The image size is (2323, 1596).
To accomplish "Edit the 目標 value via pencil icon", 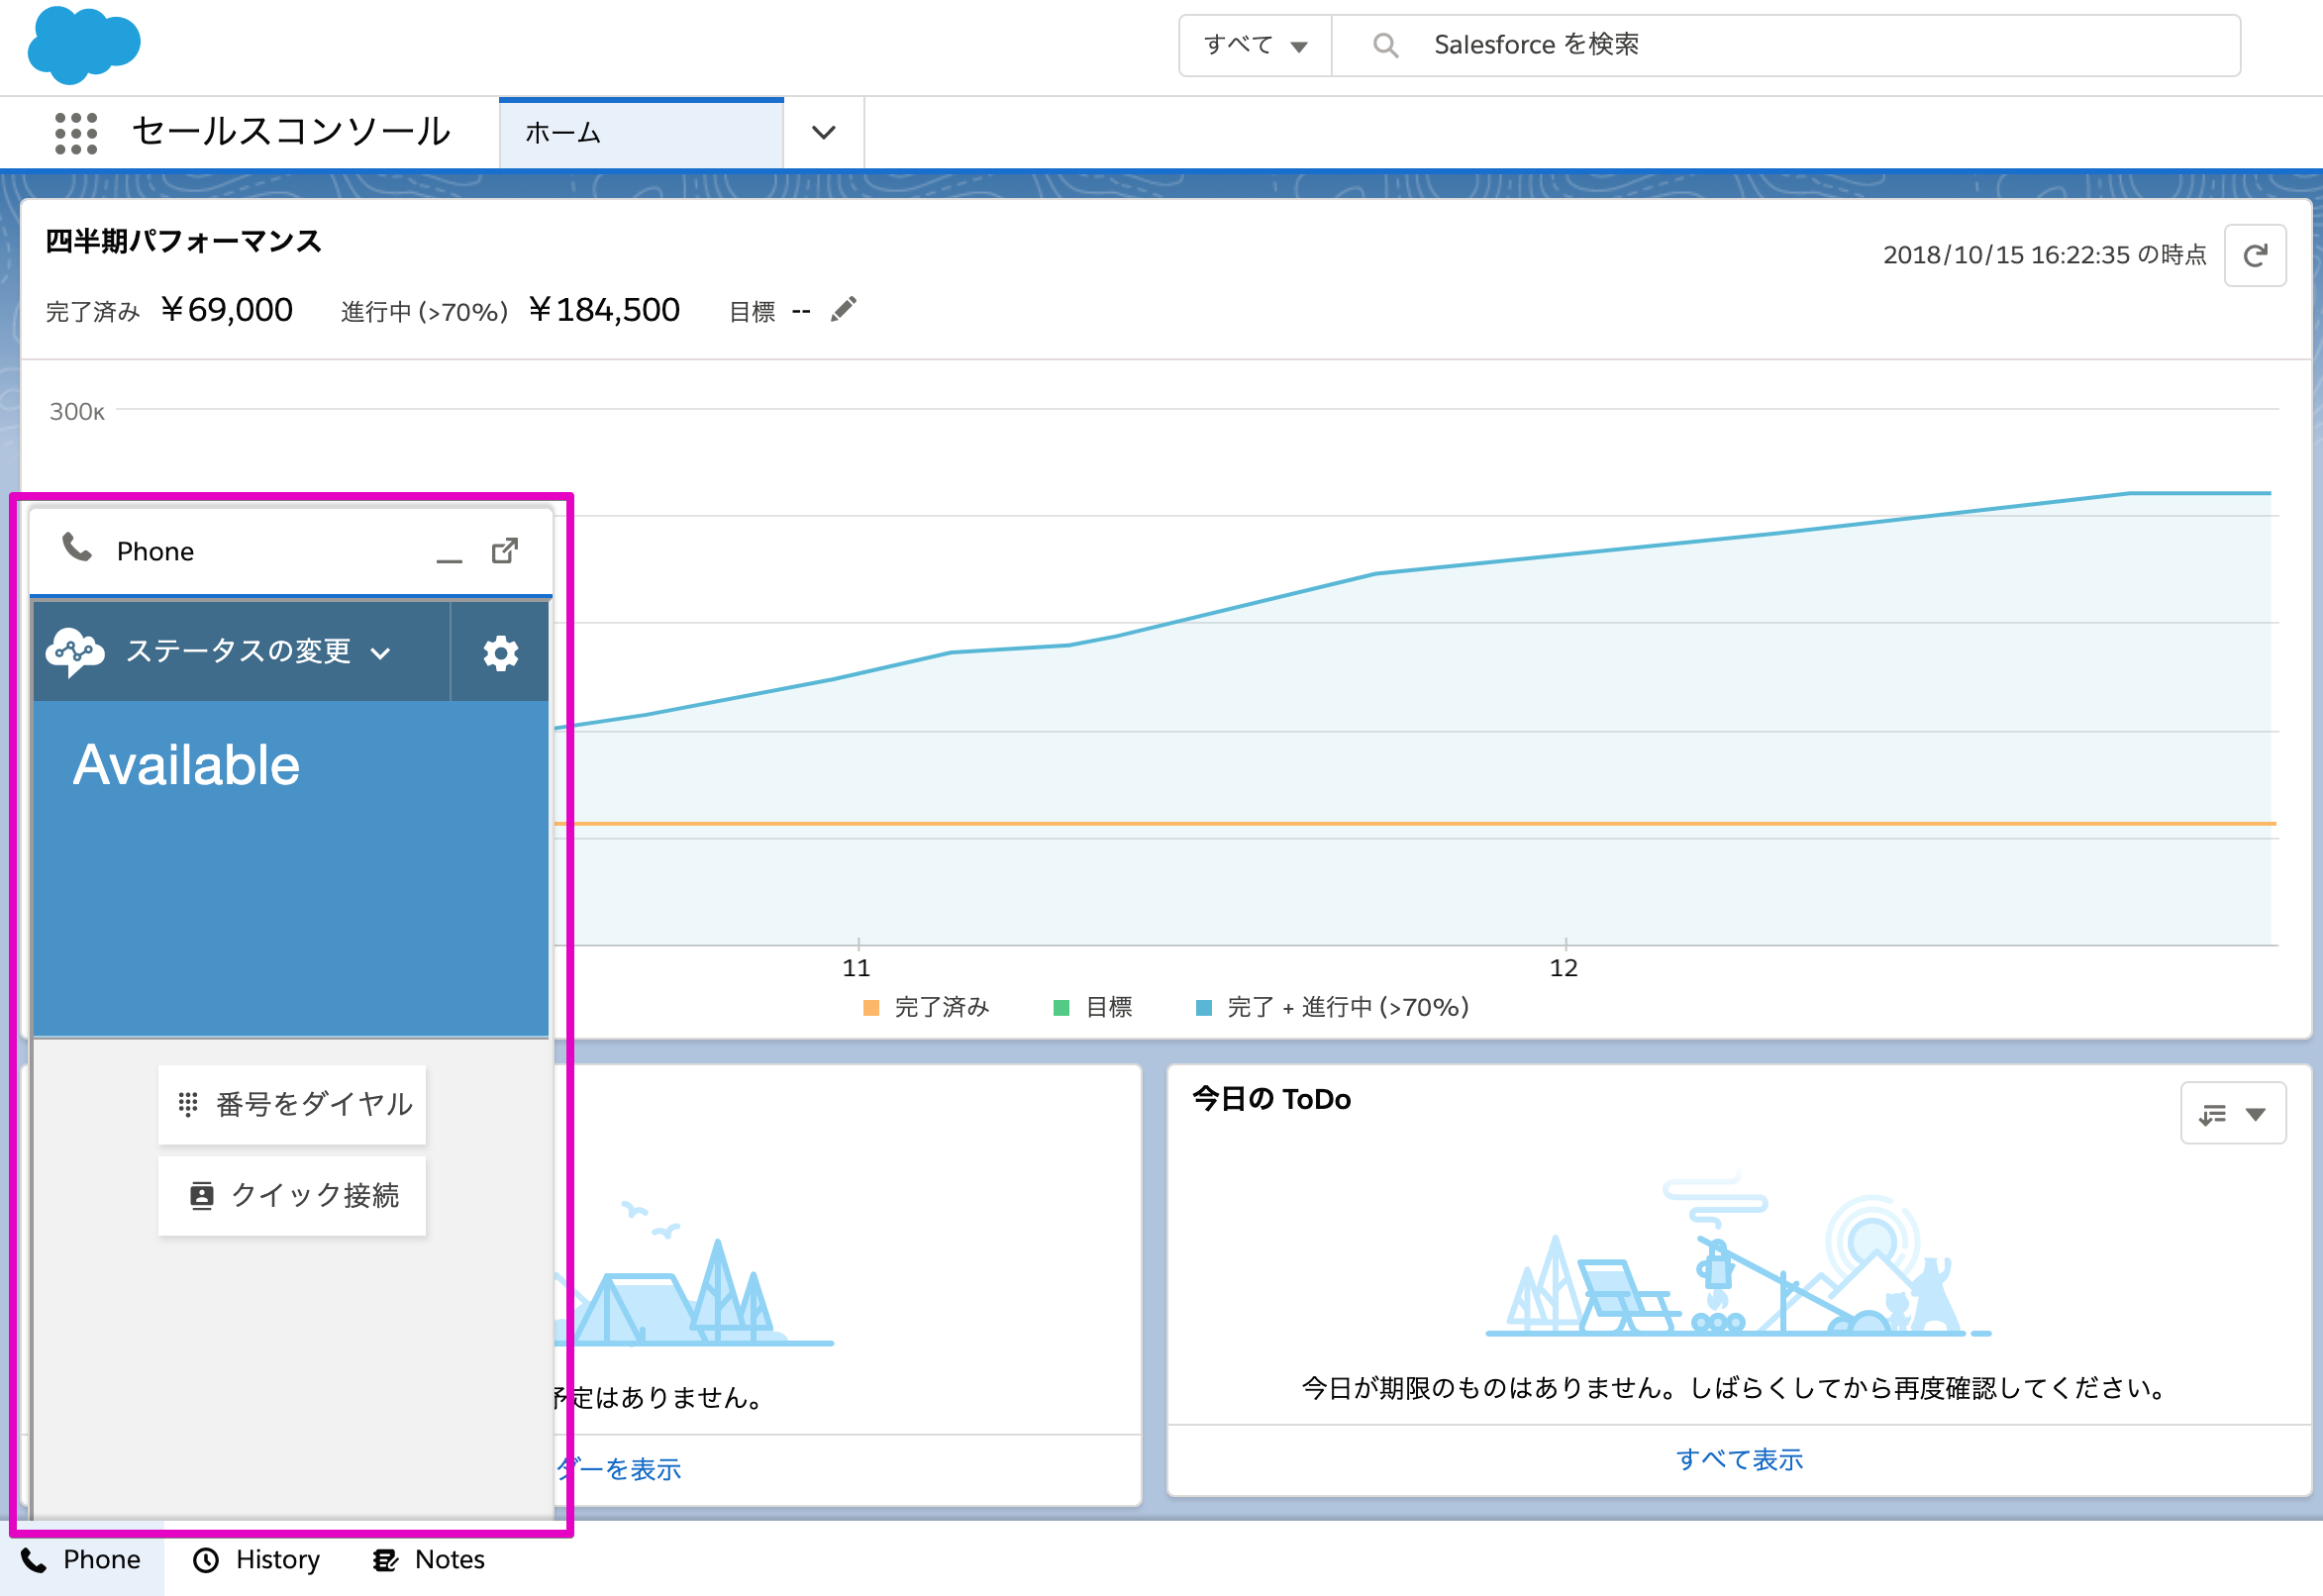I will tap(843, 309).
